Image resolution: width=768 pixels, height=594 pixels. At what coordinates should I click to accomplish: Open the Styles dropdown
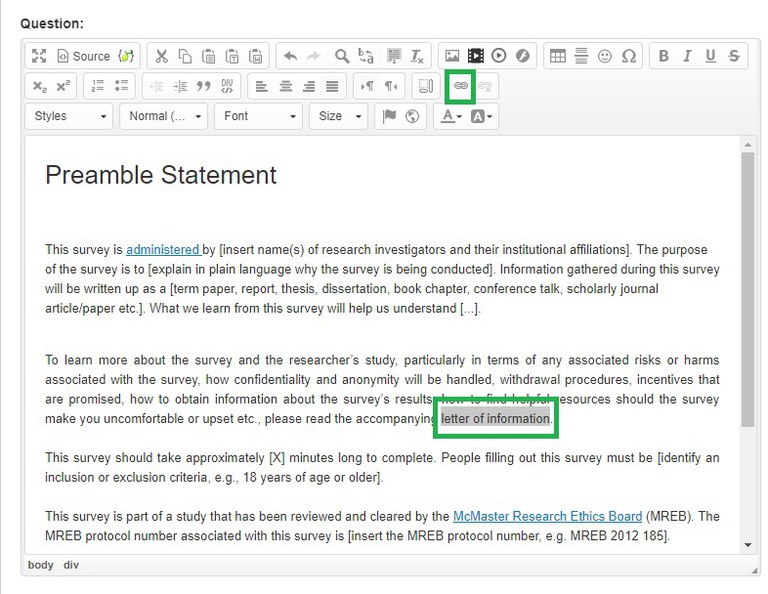click(x=69, y=116)
